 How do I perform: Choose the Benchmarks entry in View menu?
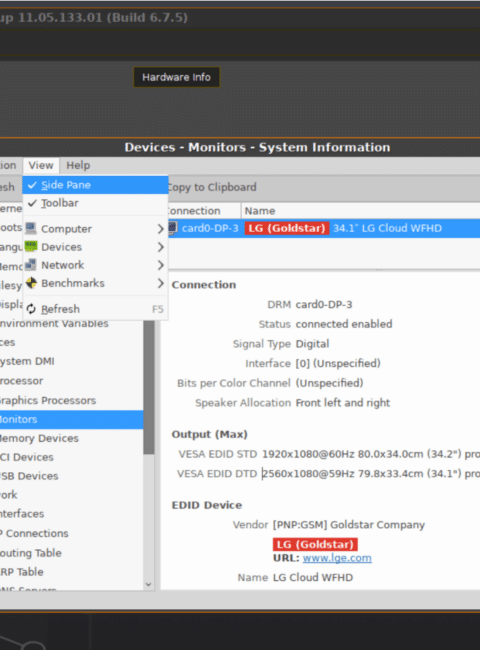tap(95, 283)
